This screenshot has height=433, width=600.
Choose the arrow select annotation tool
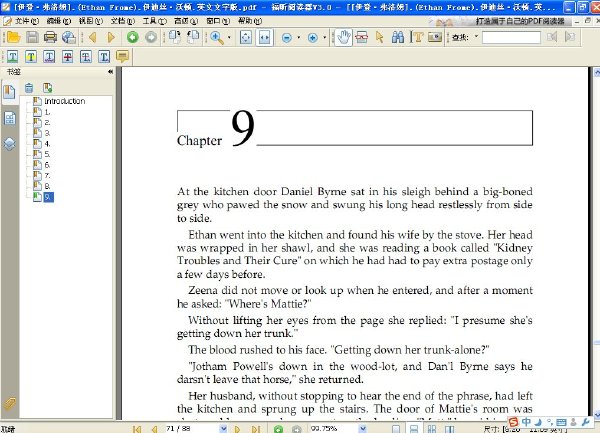(380, 37)
